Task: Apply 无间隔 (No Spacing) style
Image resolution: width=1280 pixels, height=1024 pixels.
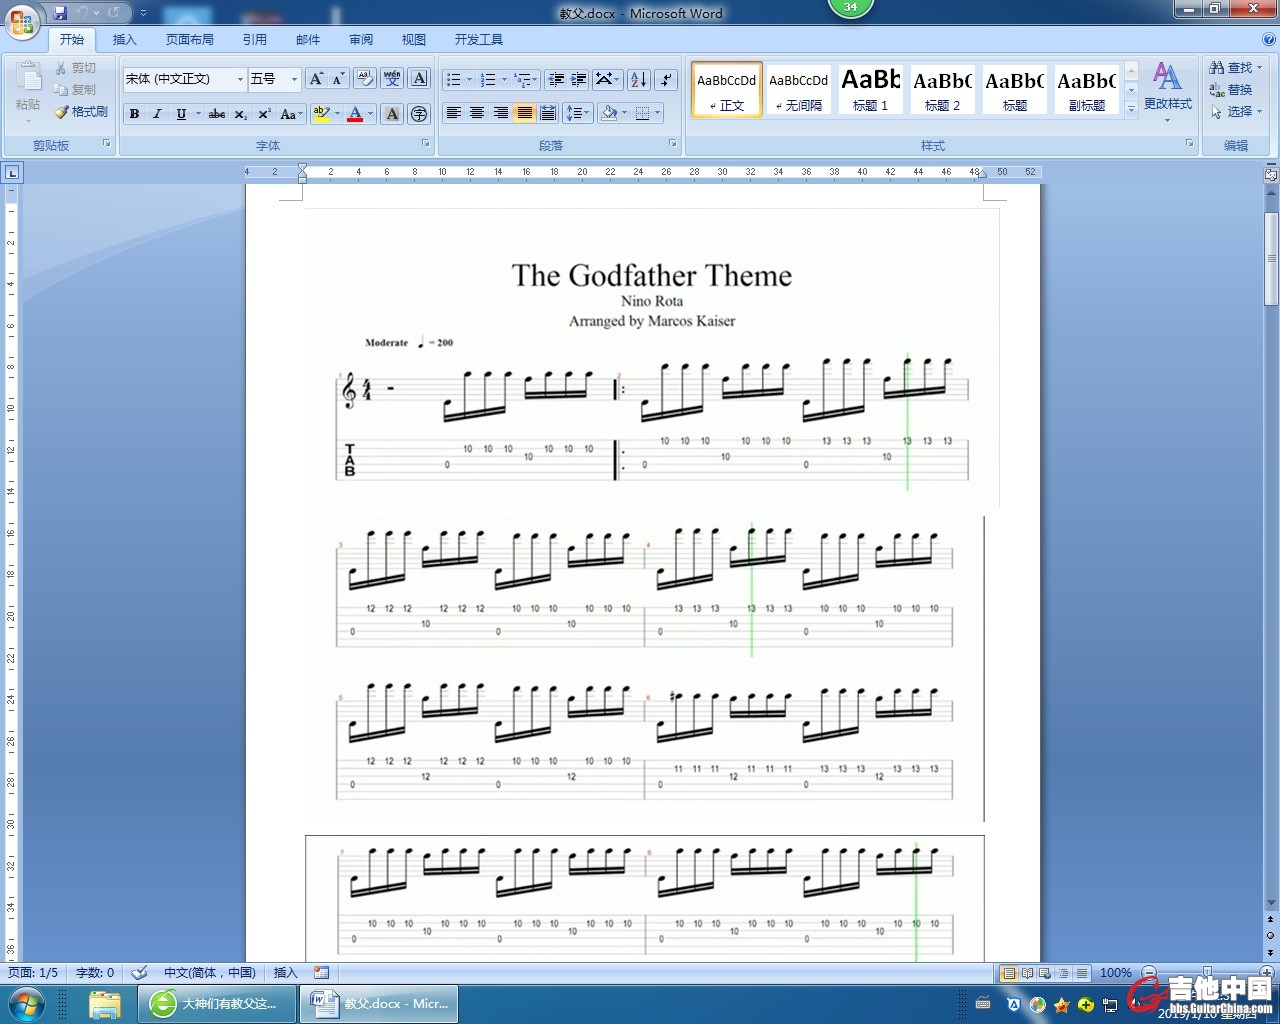Action: tap(799, 89)
